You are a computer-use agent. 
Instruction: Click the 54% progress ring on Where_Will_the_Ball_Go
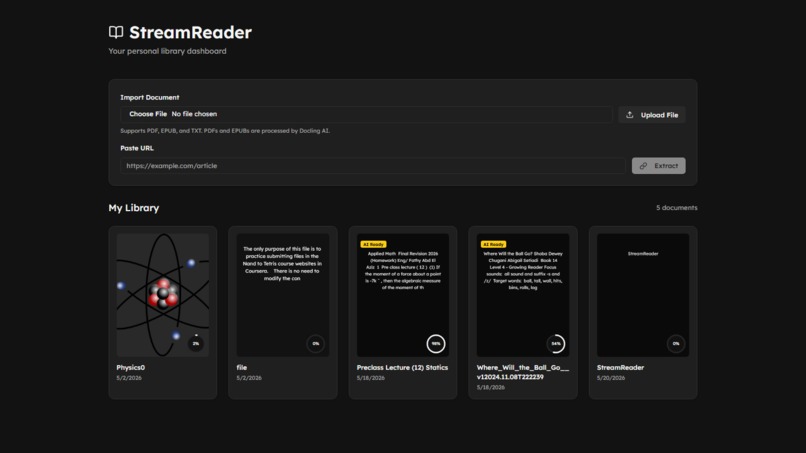pos(556,343)
